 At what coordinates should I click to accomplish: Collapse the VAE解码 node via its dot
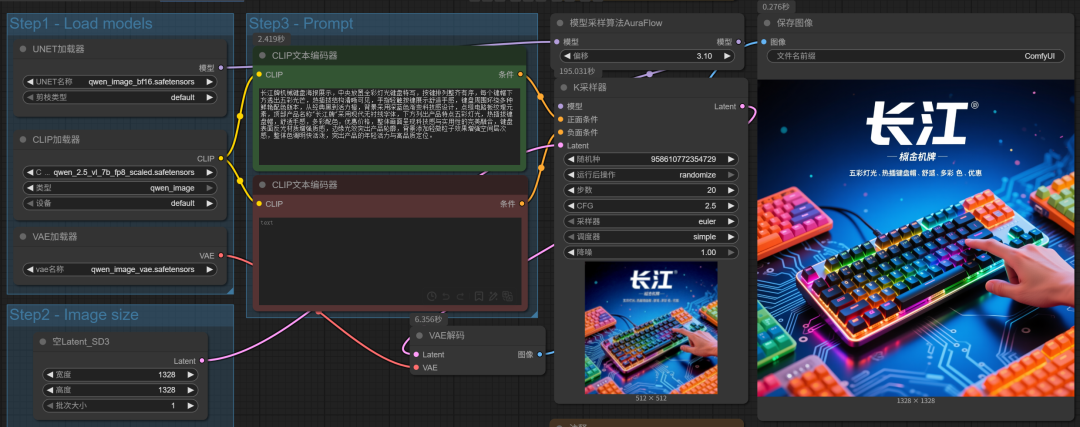tap(419, 335)
